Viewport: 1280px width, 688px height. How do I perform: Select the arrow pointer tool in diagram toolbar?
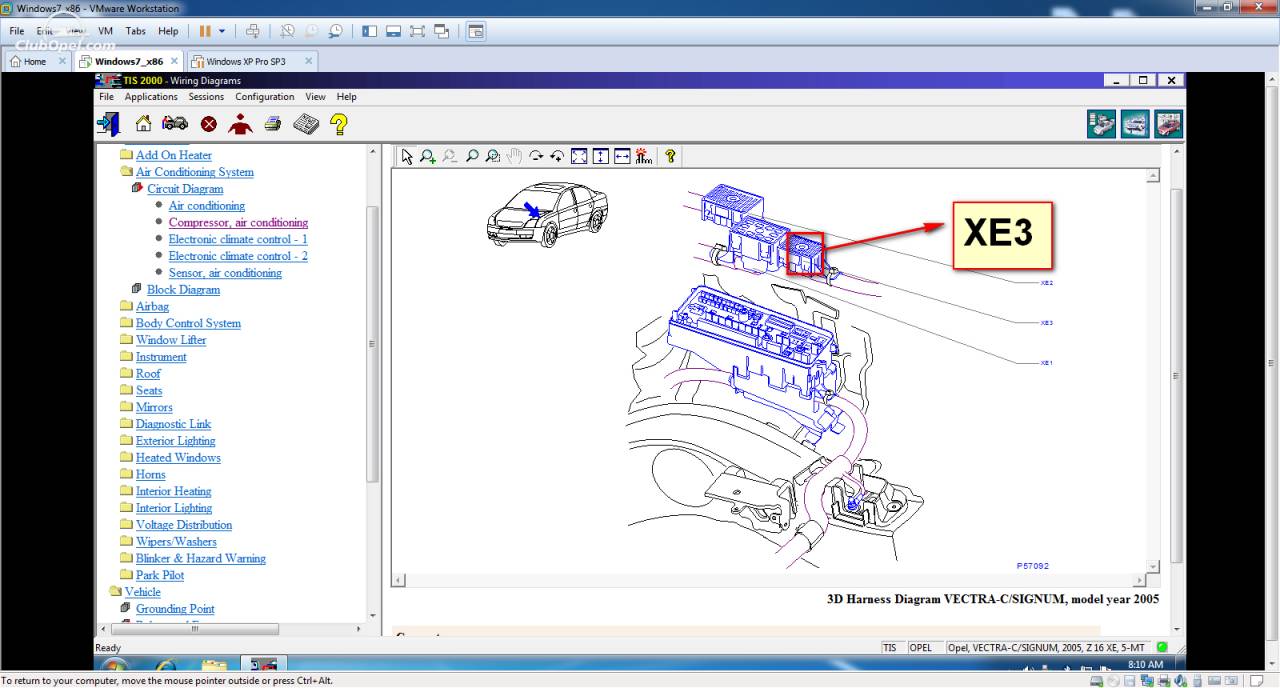[406, 156]
